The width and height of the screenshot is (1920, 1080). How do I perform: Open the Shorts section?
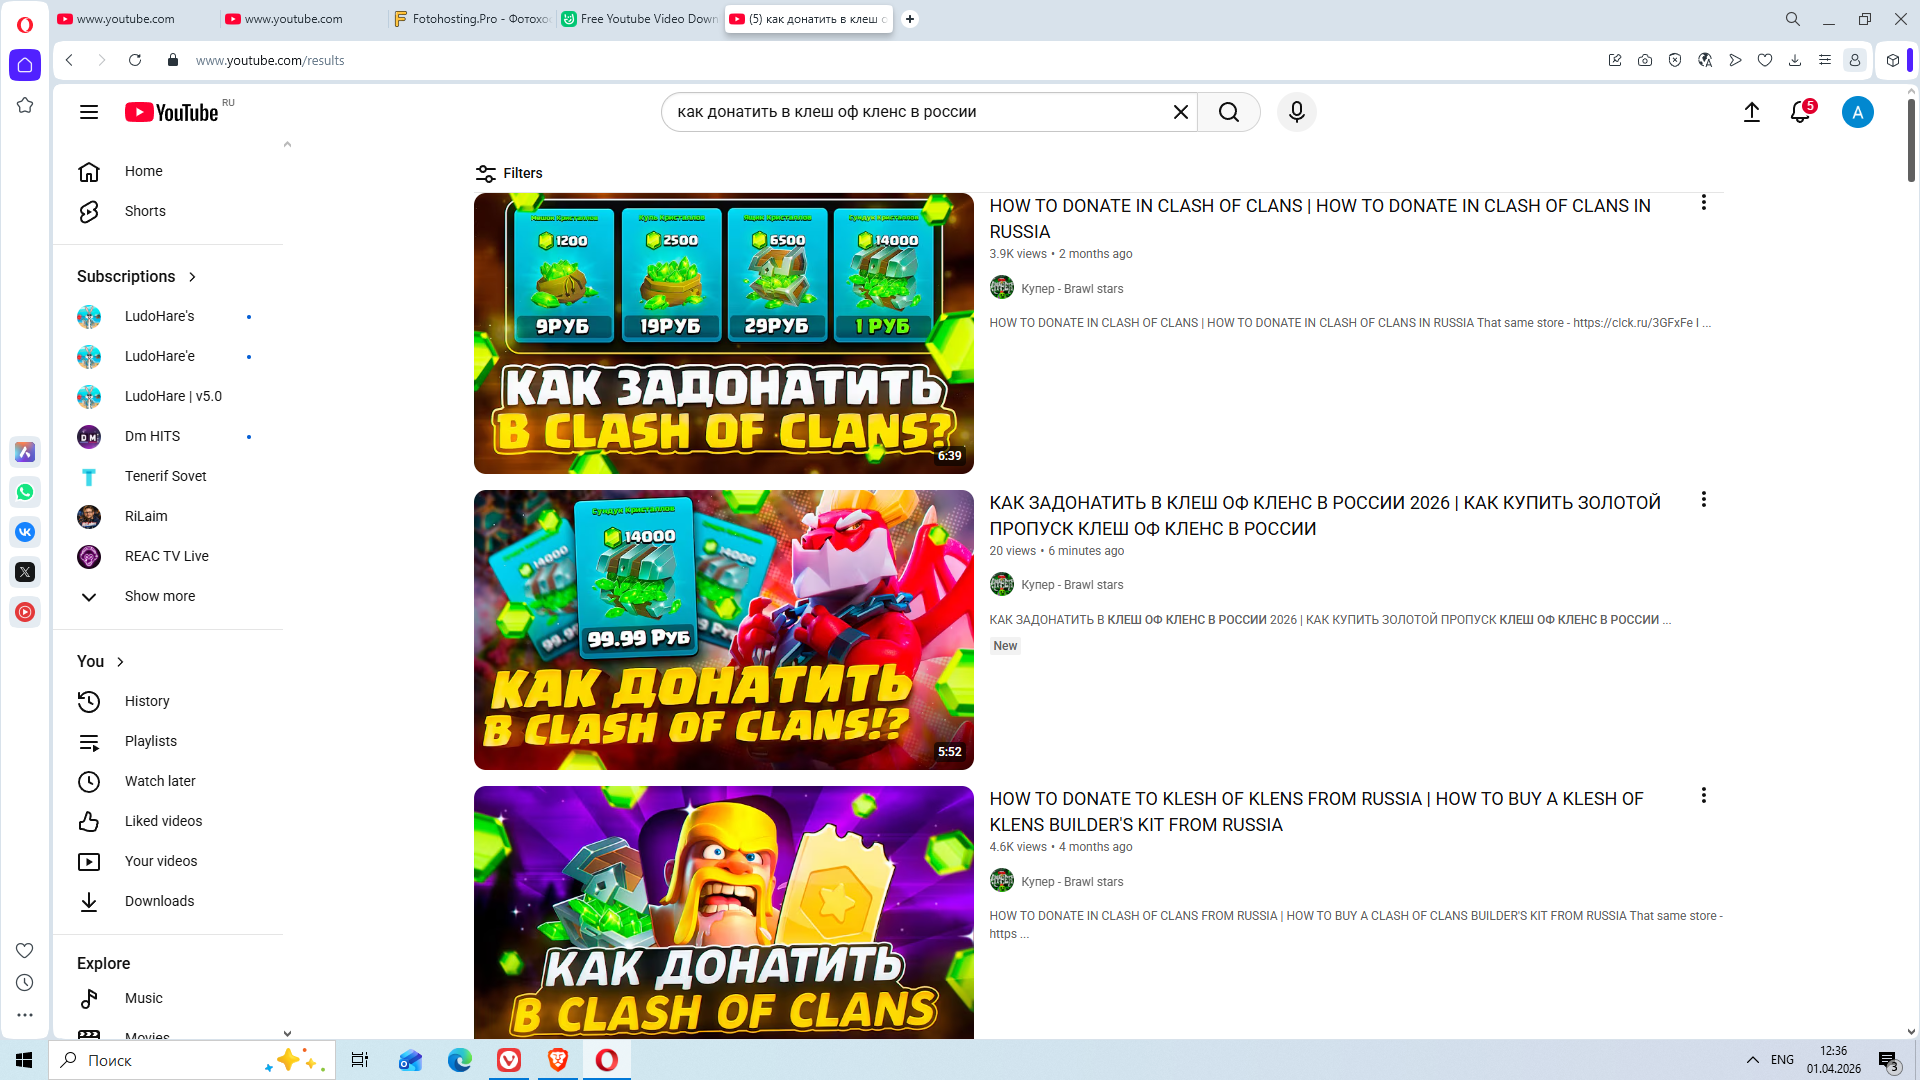[145, 211]
